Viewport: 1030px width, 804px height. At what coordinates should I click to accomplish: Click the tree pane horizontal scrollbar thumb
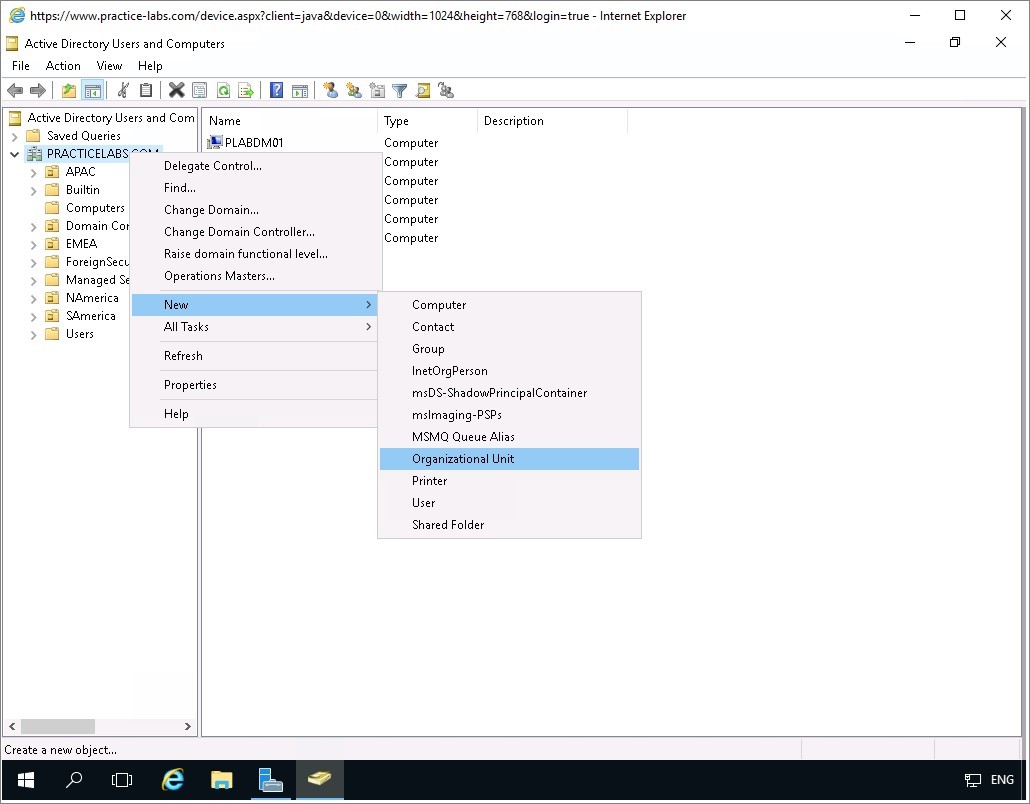coord(58,727)
